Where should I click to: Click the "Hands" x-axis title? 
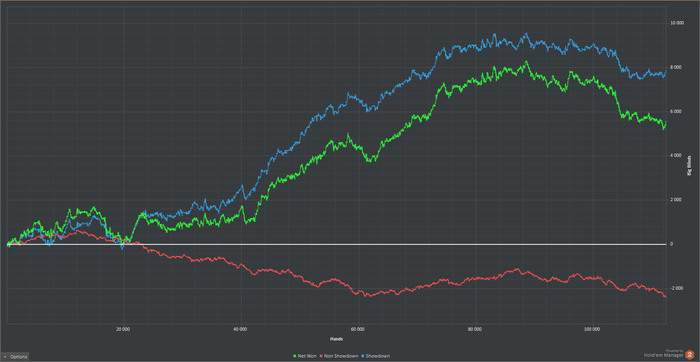[337, 339]
